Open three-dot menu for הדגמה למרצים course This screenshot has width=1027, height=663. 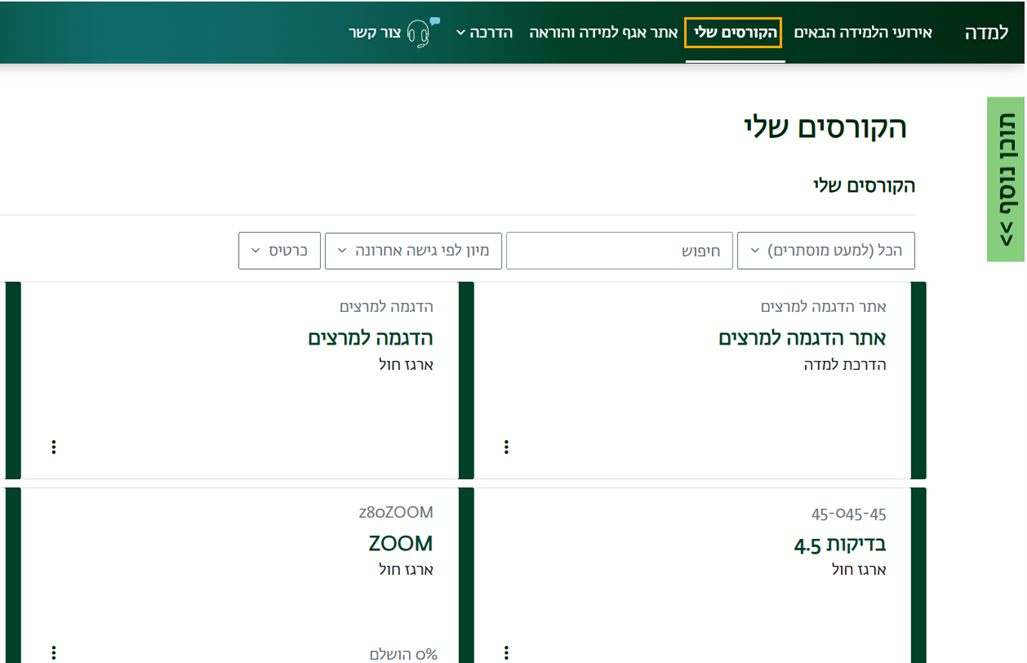pos(54,447)
